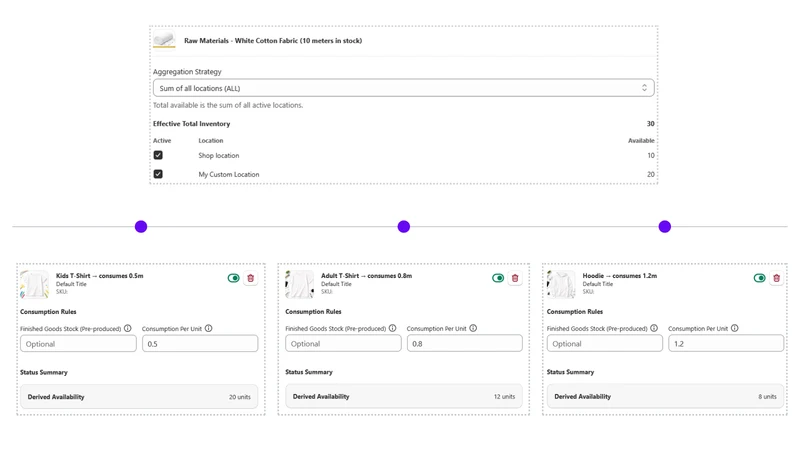This screenshot has width=800, height=450.
Task: Click the Shop location available value 10
Action: tap(651, 155)
